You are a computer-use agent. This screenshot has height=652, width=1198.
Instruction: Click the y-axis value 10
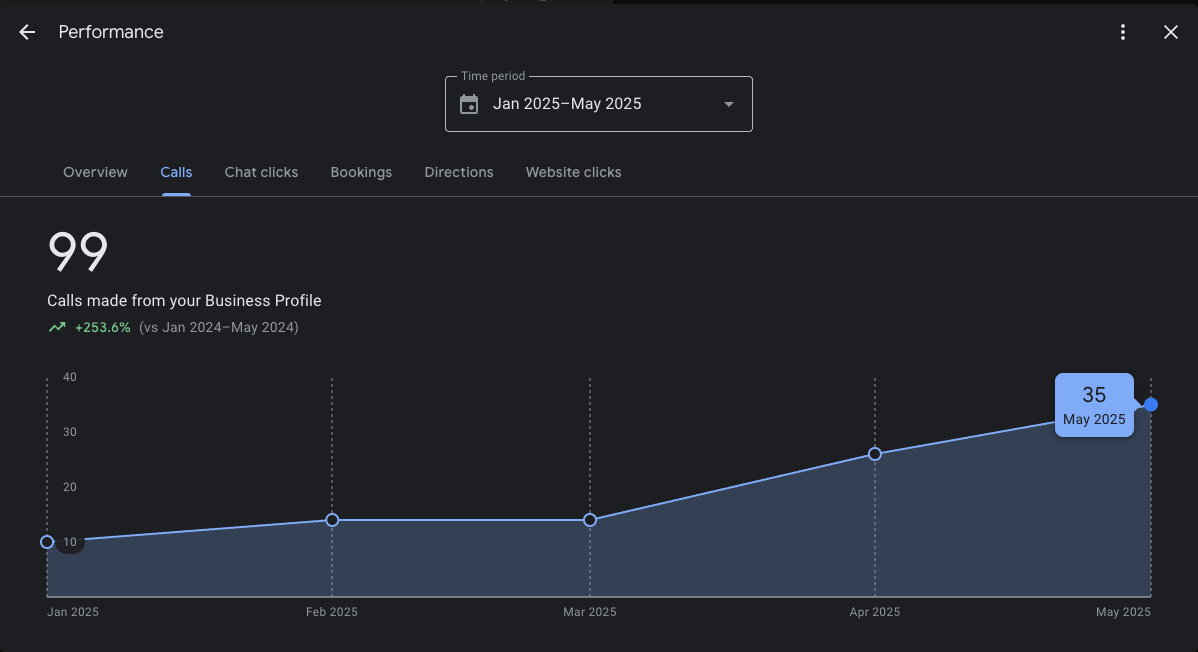tap(70, 542)
